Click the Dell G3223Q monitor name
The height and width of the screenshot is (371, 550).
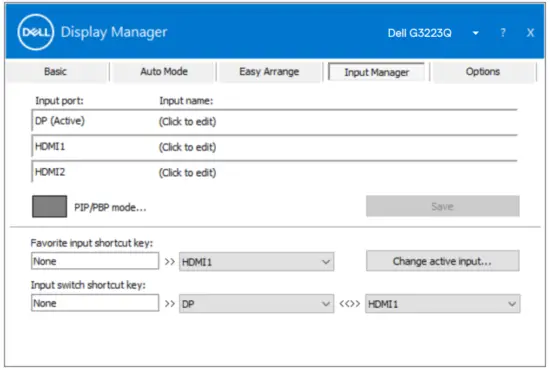coord(420,33)
